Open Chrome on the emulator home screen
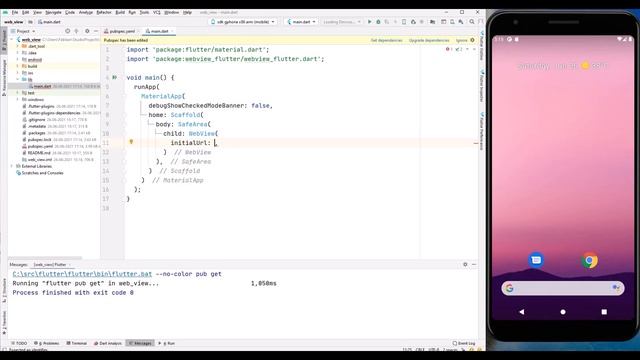Image resolution: width=640 pixels, height=360 pixels. click(x=589, y=260)
